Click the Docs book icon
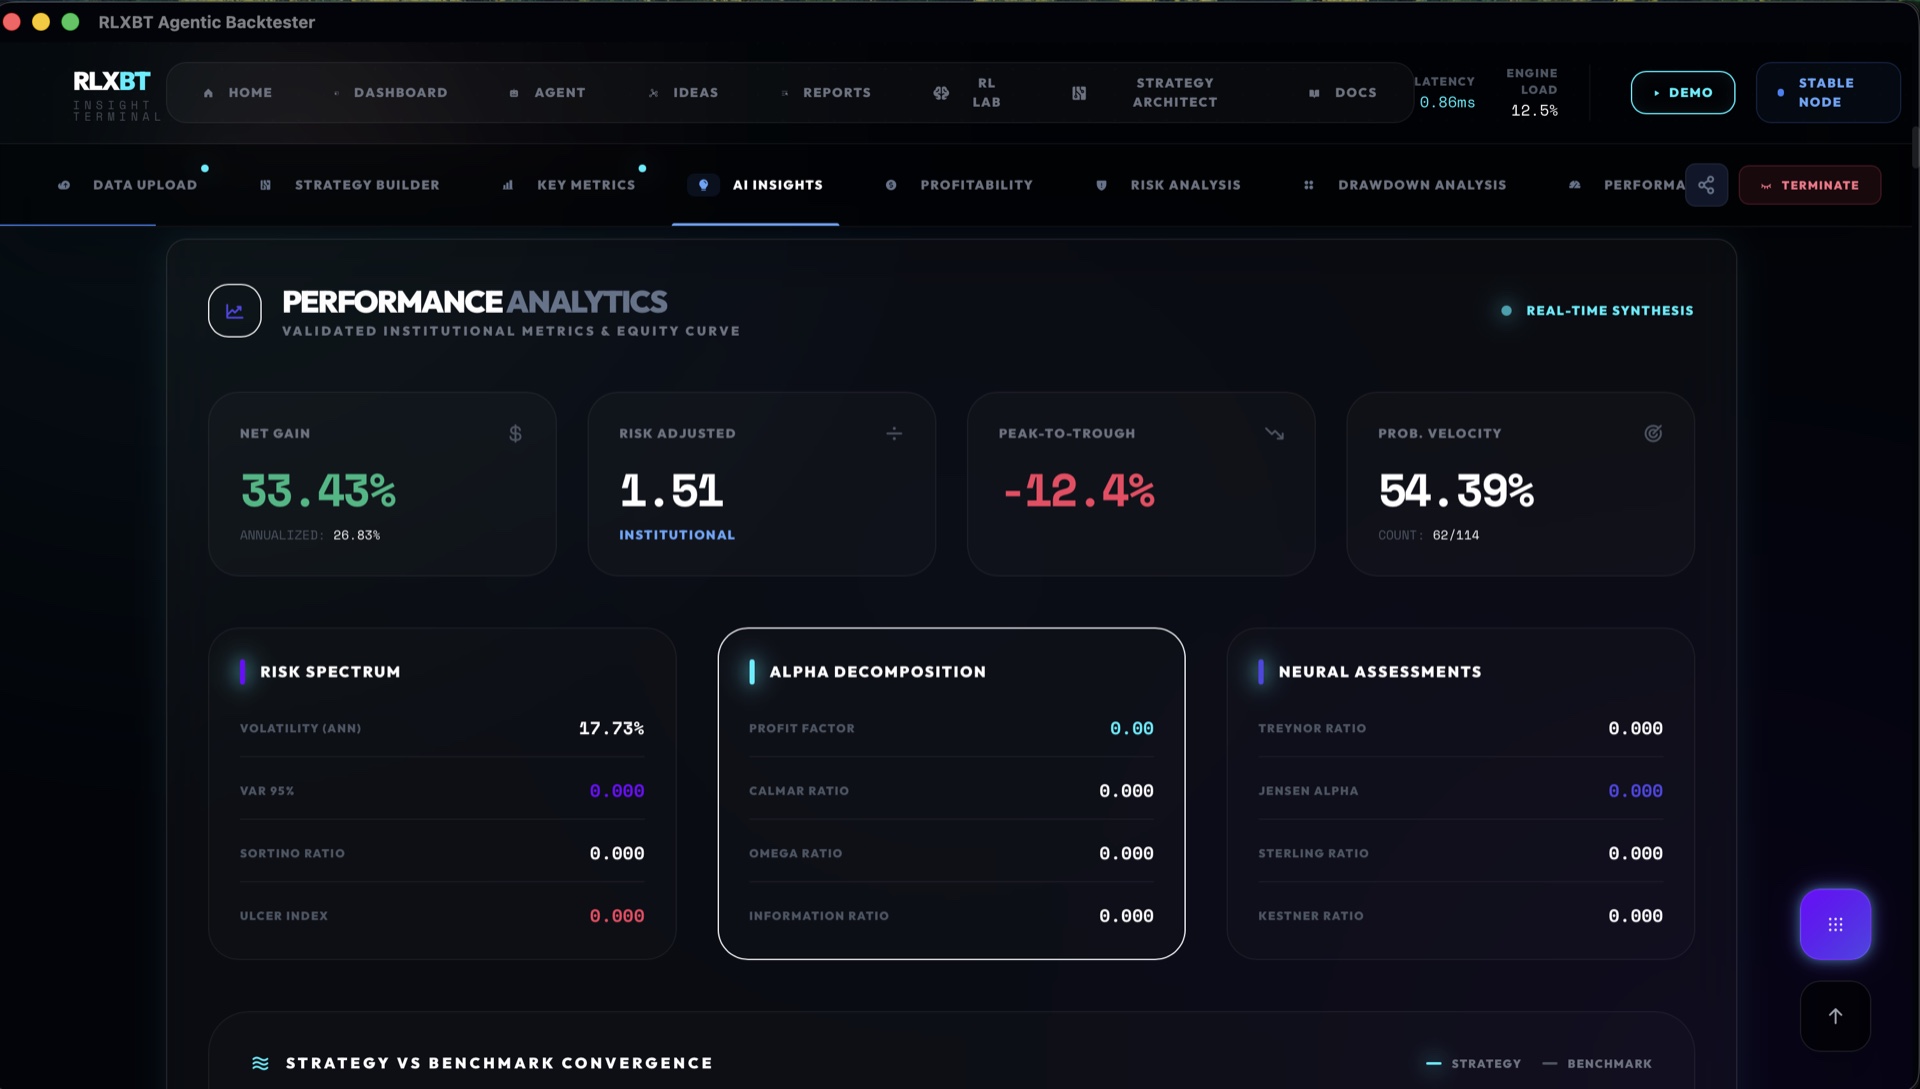 [1314, 93]
